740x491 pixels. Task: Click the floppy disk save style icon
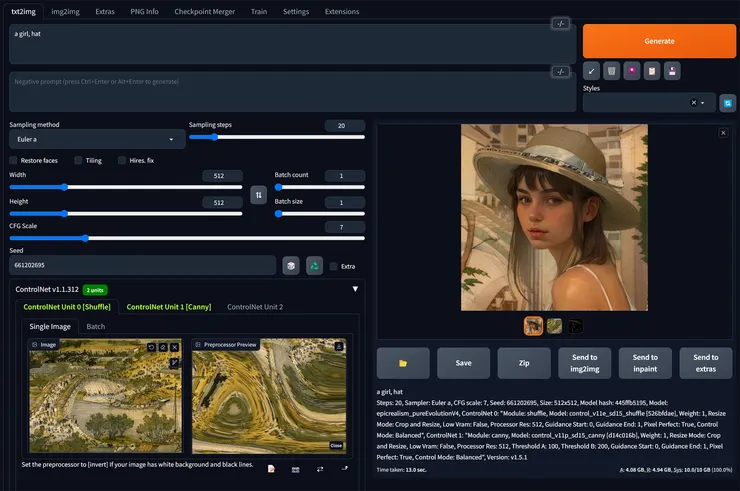coord(673,70)
